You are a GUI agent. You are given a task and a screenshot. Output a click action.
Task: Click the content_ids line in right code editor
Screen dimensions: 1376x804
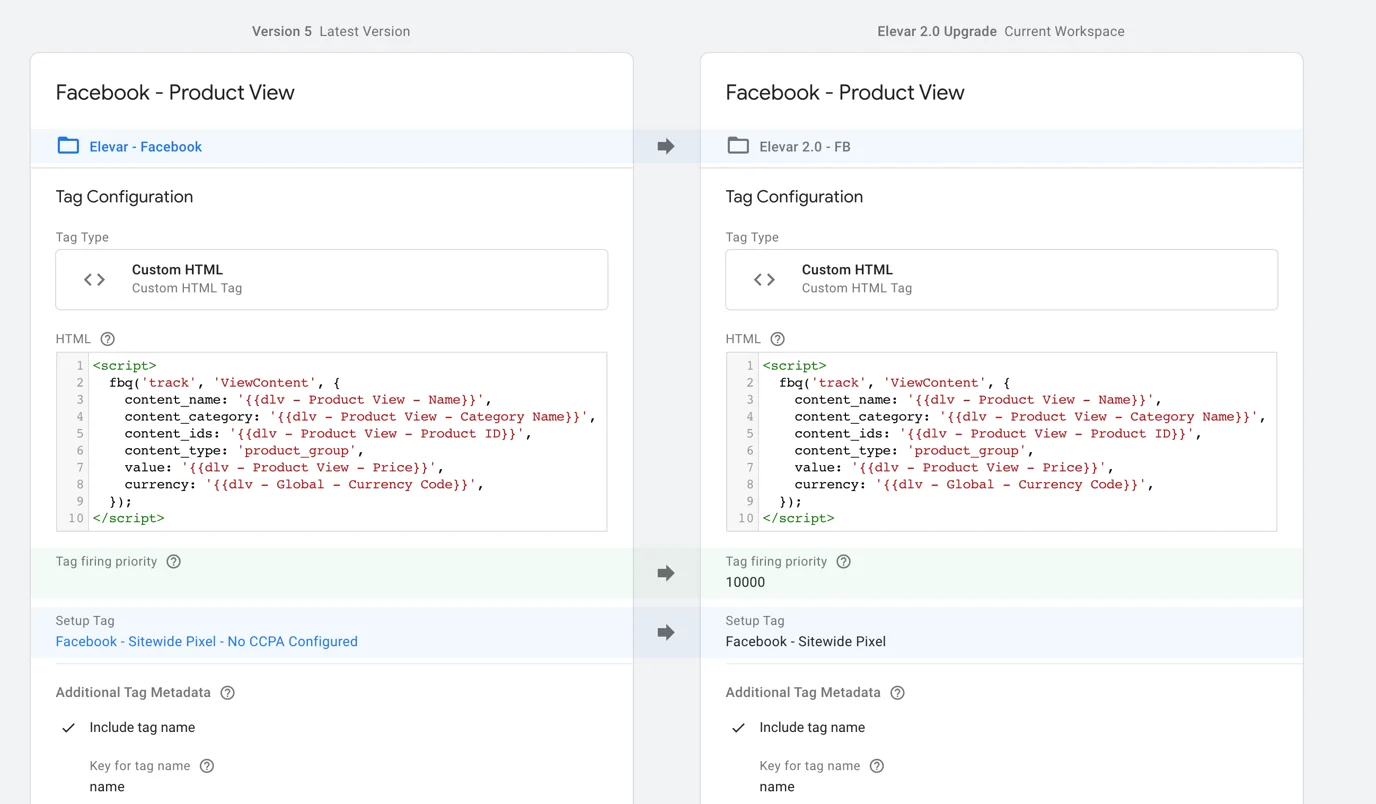click(998, 434)
